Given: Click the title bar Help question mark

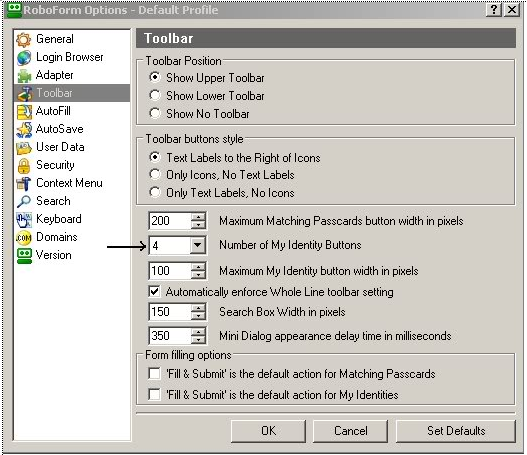Looking at the screenshot, I should [494, 9].
